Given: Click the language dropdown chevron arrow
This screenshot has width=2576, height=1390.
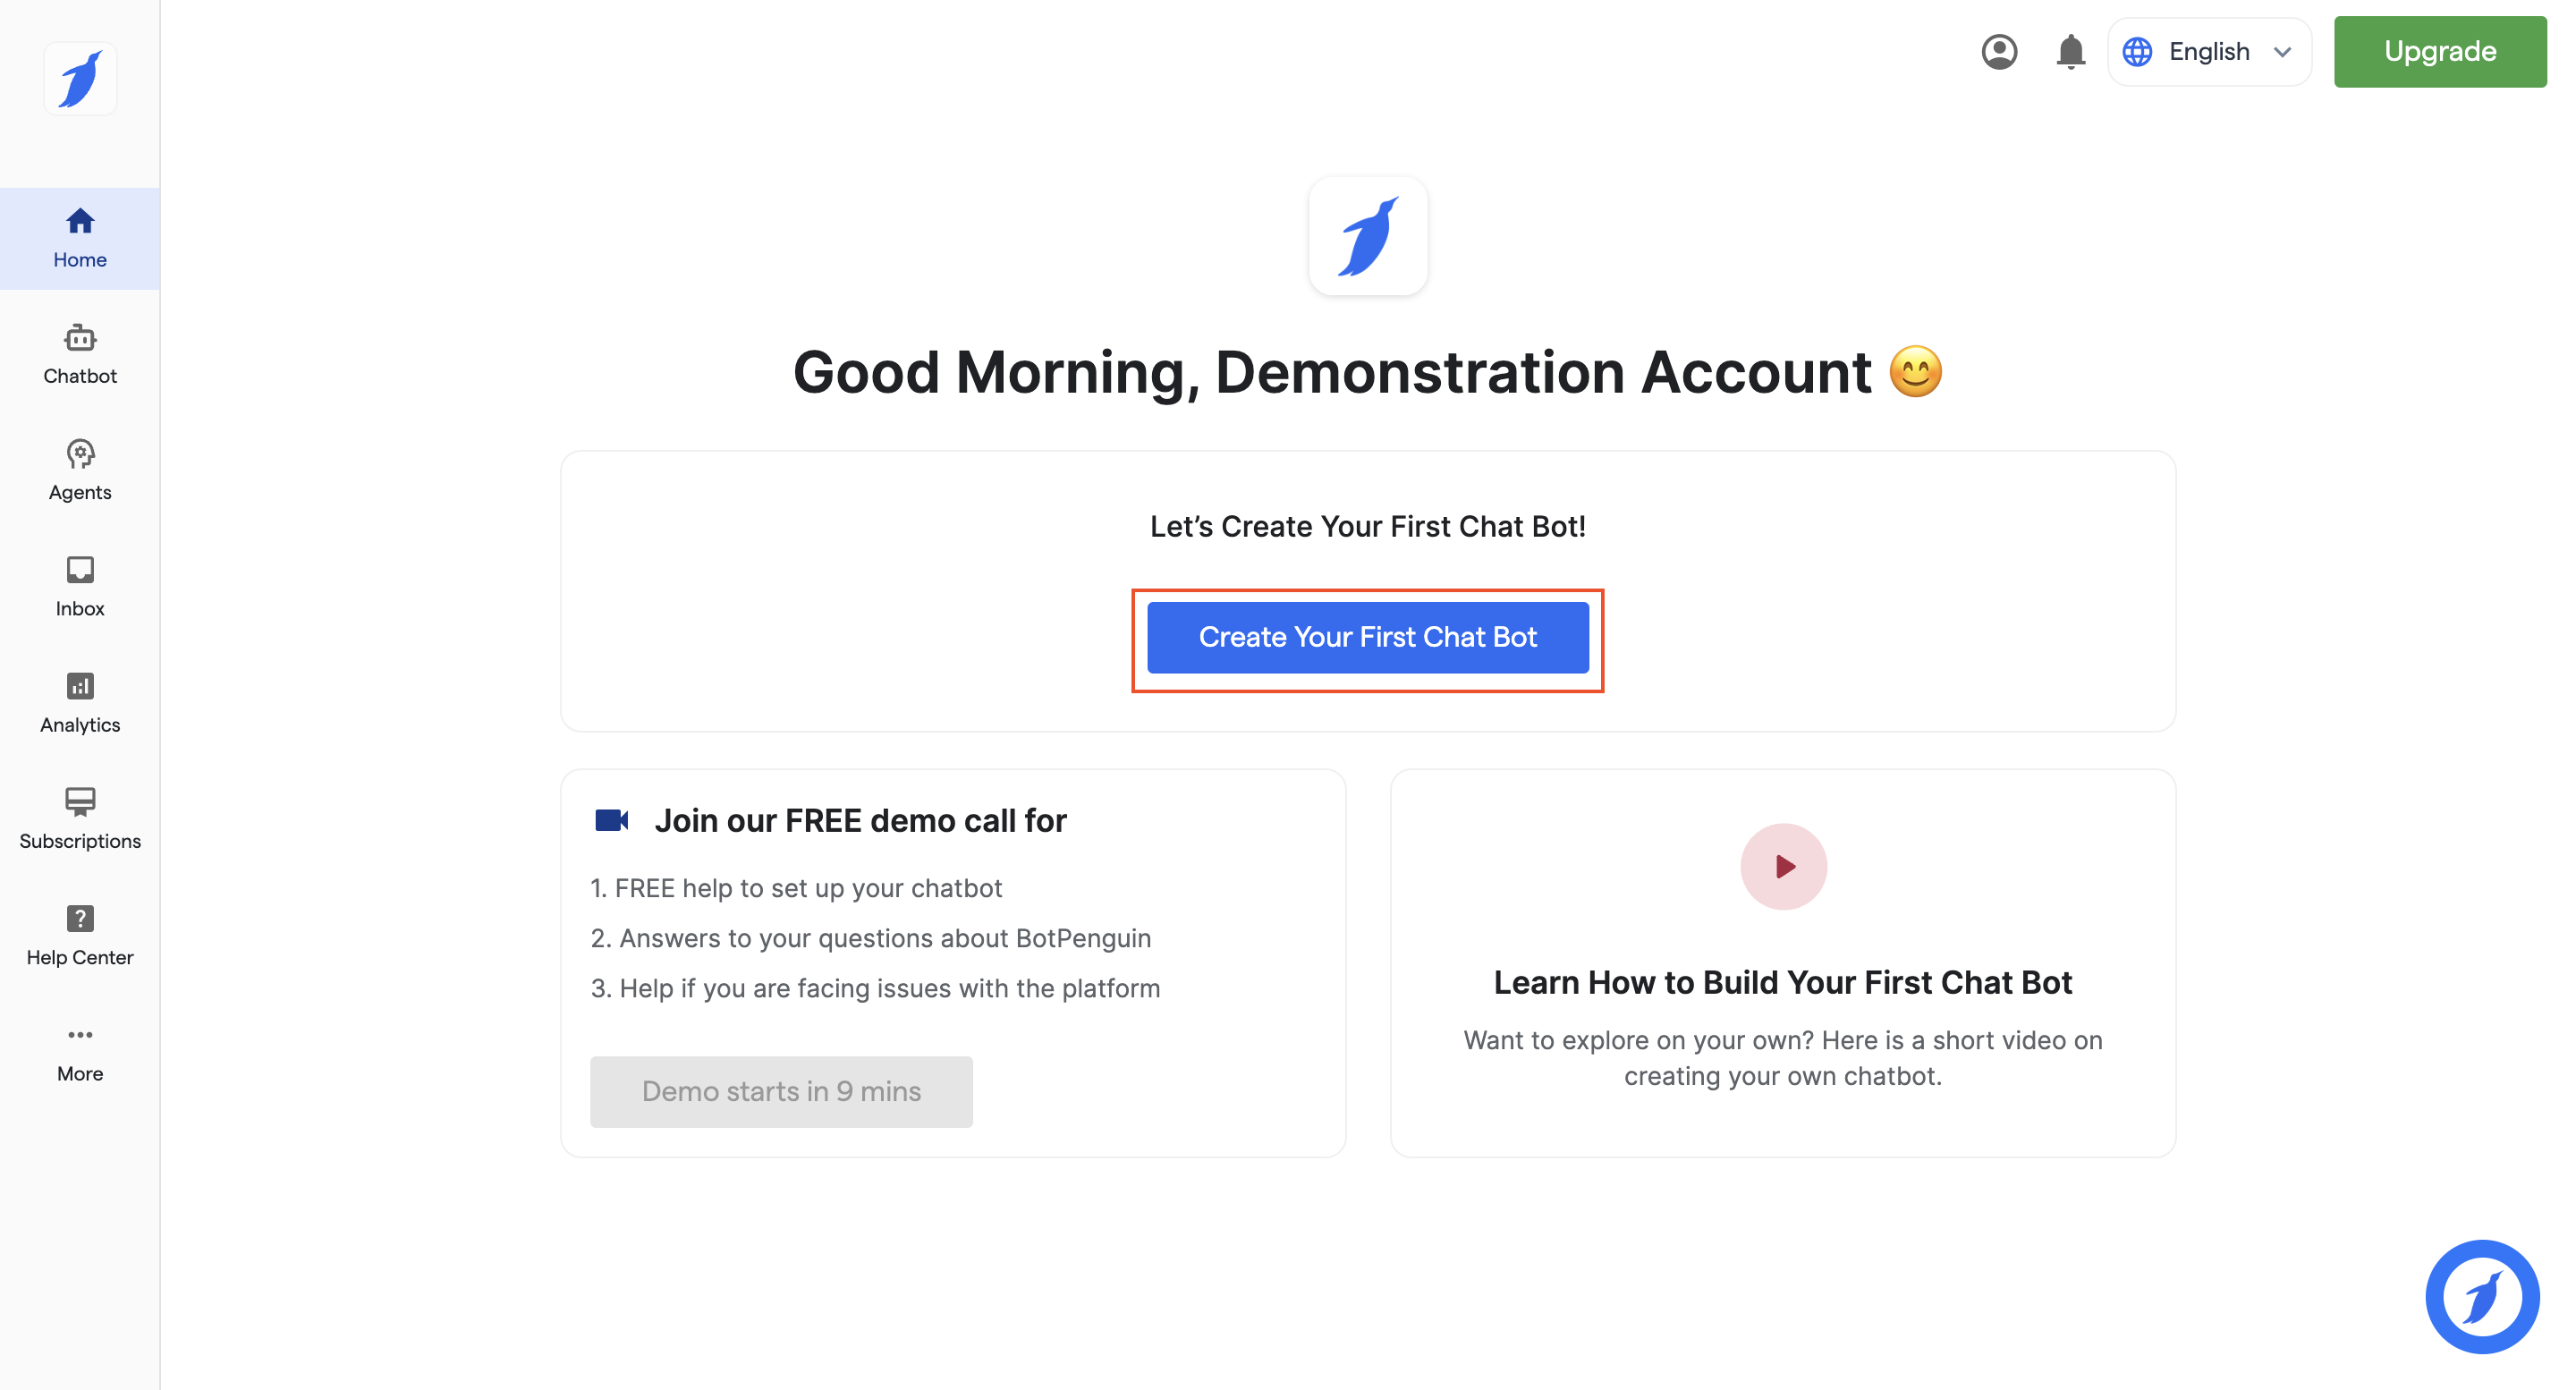Looking at the screenshot, I should [x=2282, y=52].
